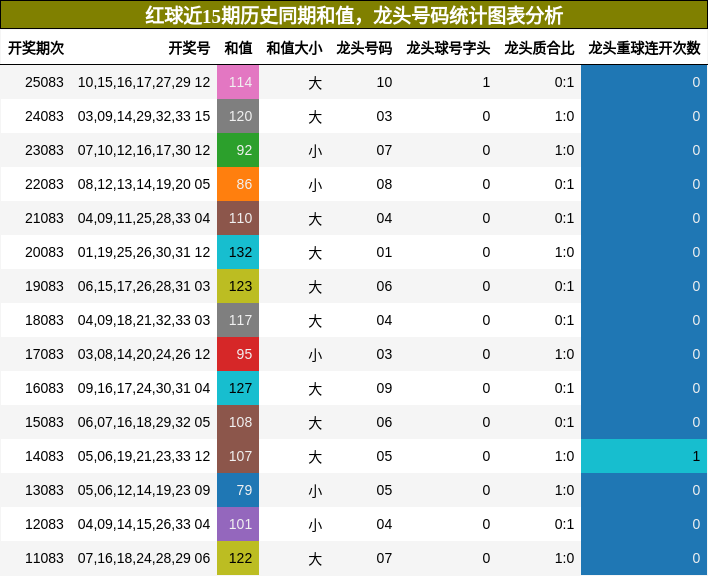The image size is (708, 576).
Task: Select period number 15083
Action: point(44,422)
